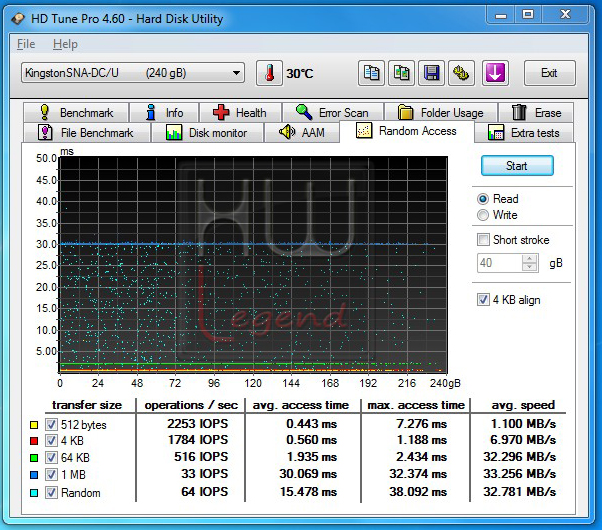Image resolution: width=602 pixels, height=530 pixels.
Task: Click the Exit button
Action: [x=549, y=73]
